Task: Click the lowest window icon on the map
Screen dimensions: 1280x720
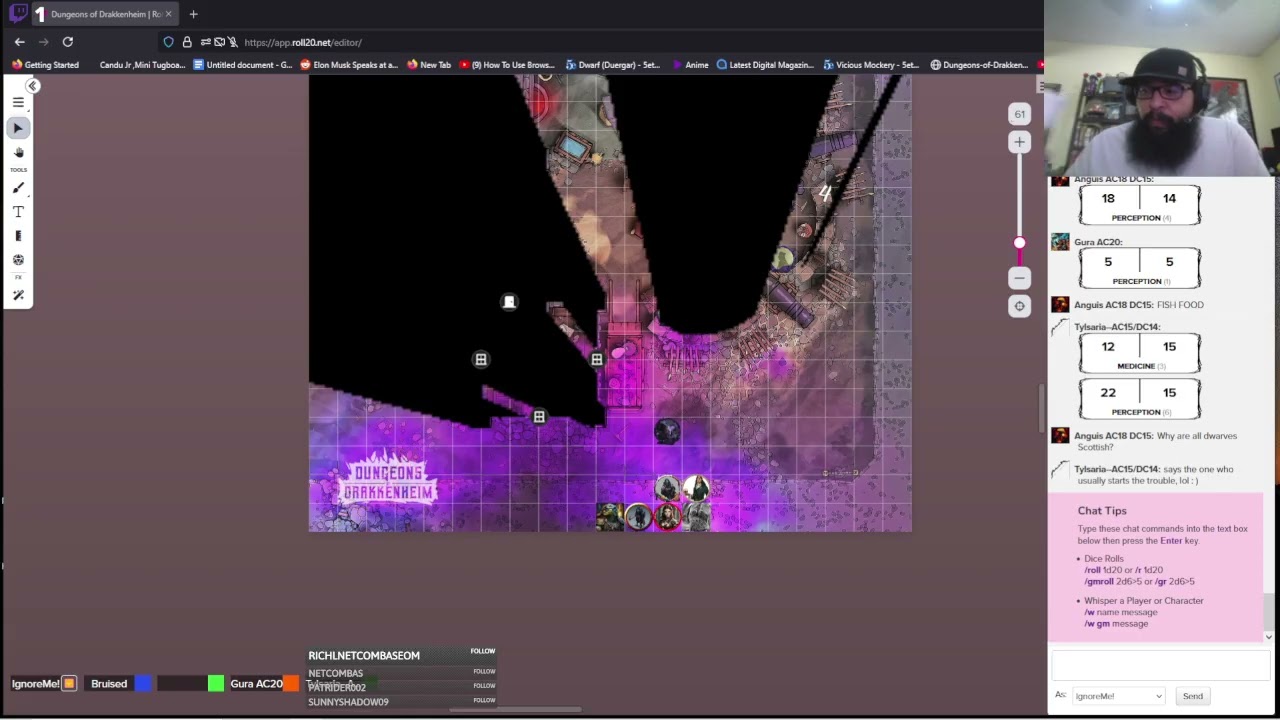Action: [539, 417]
